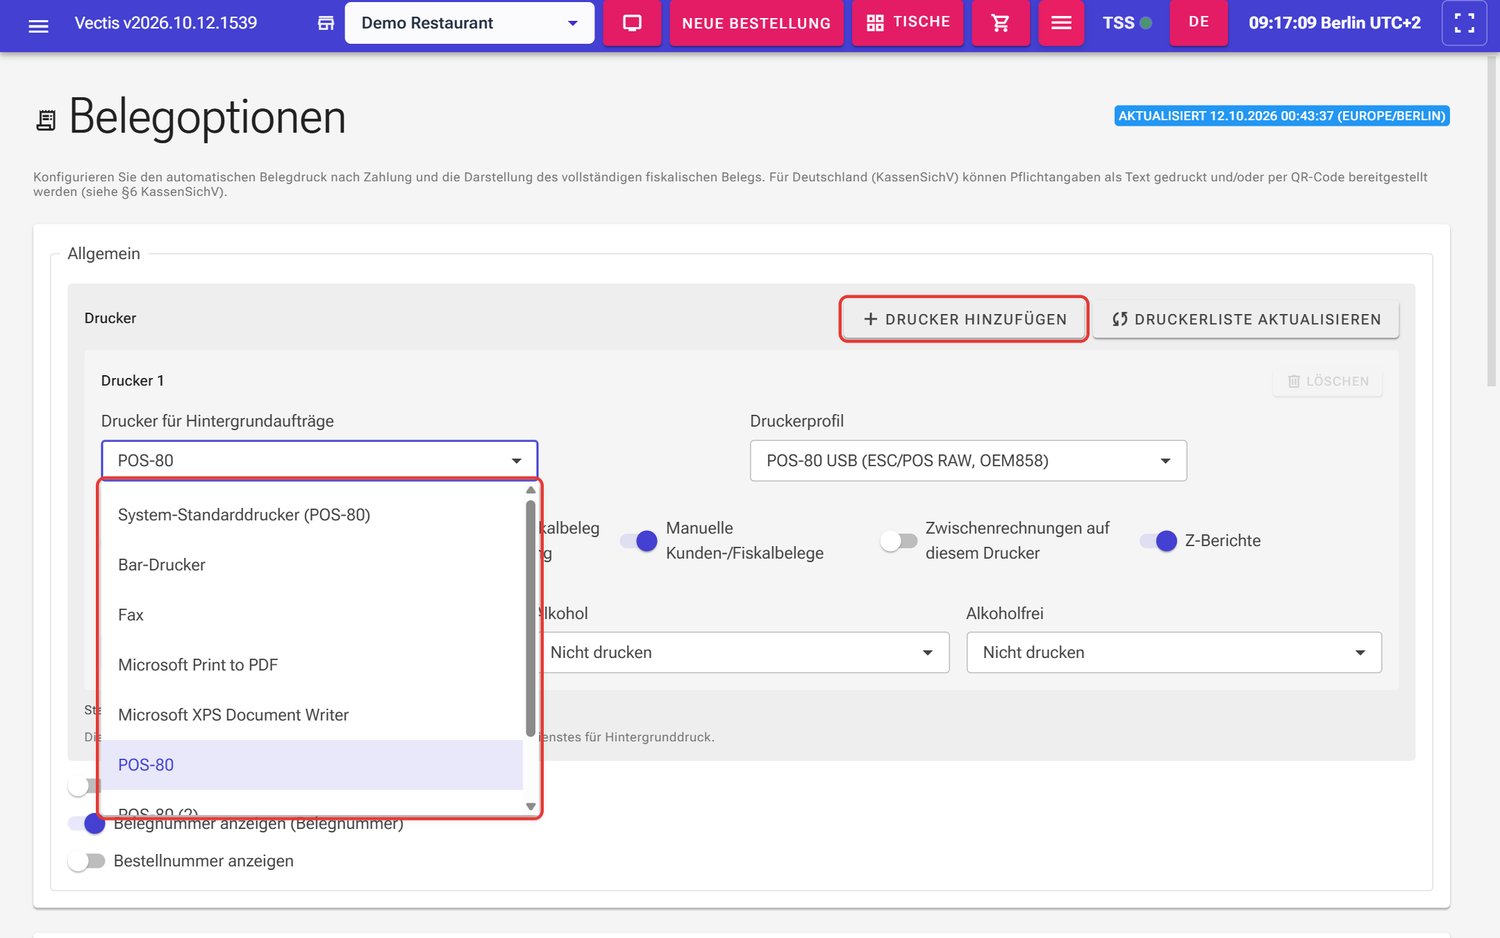Screen dimensions: 1500x938
Task: Click the receipt icon beside Belegoptionen
Action: [x=45, y=121]
